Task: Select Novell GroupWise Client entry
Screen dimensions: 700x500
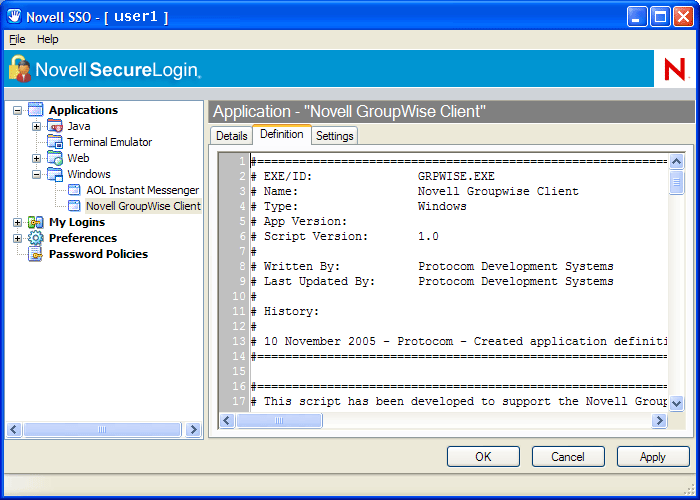Action: [x=143, y=206]
